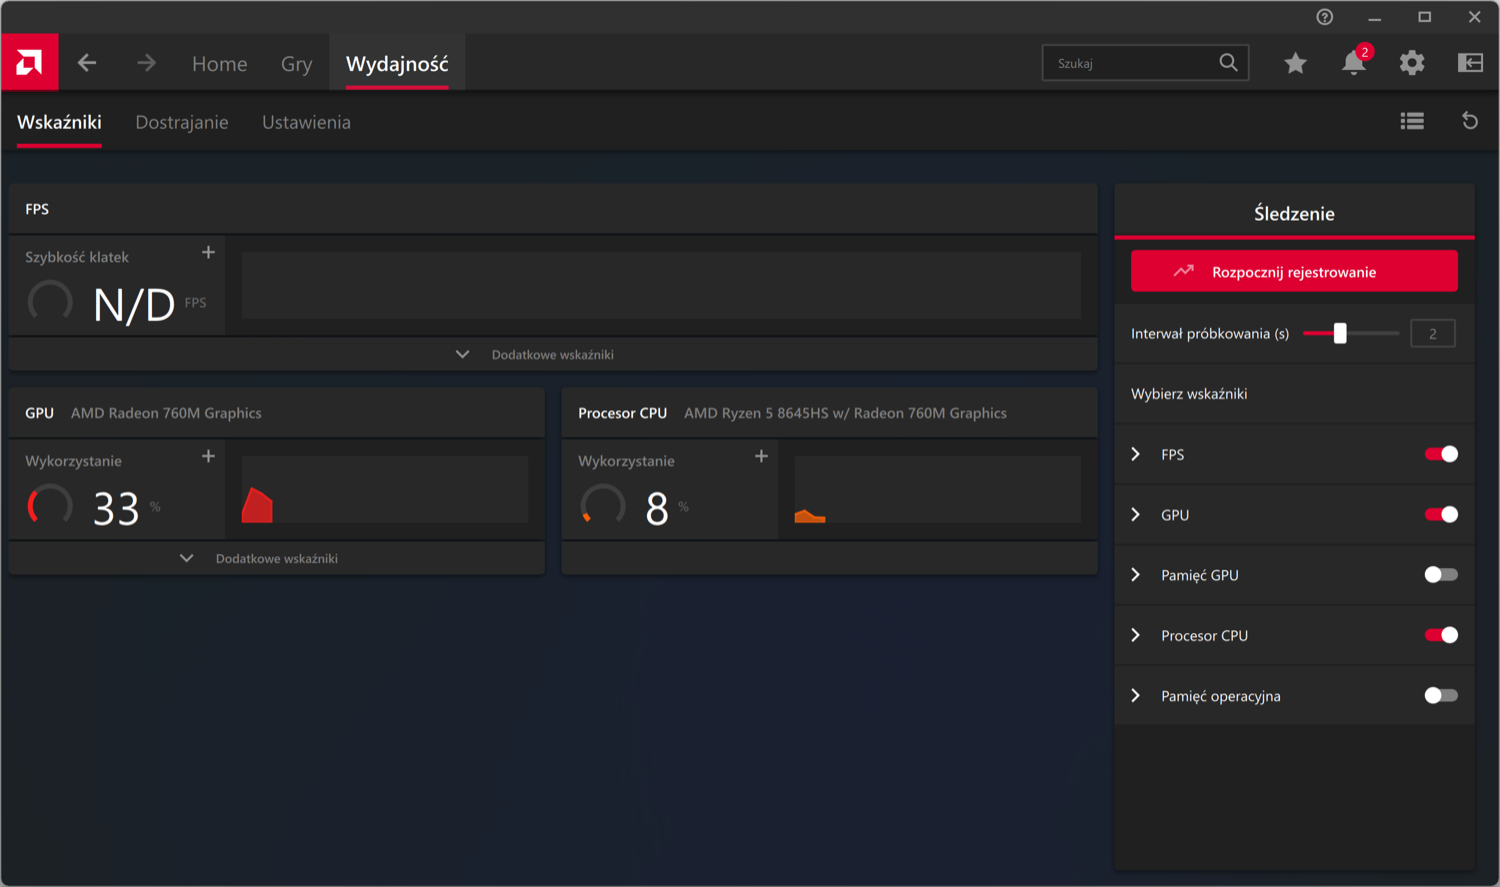Click the FPS graph area
The height and width of the screenshot is (887, 1500).
point(661,285)
